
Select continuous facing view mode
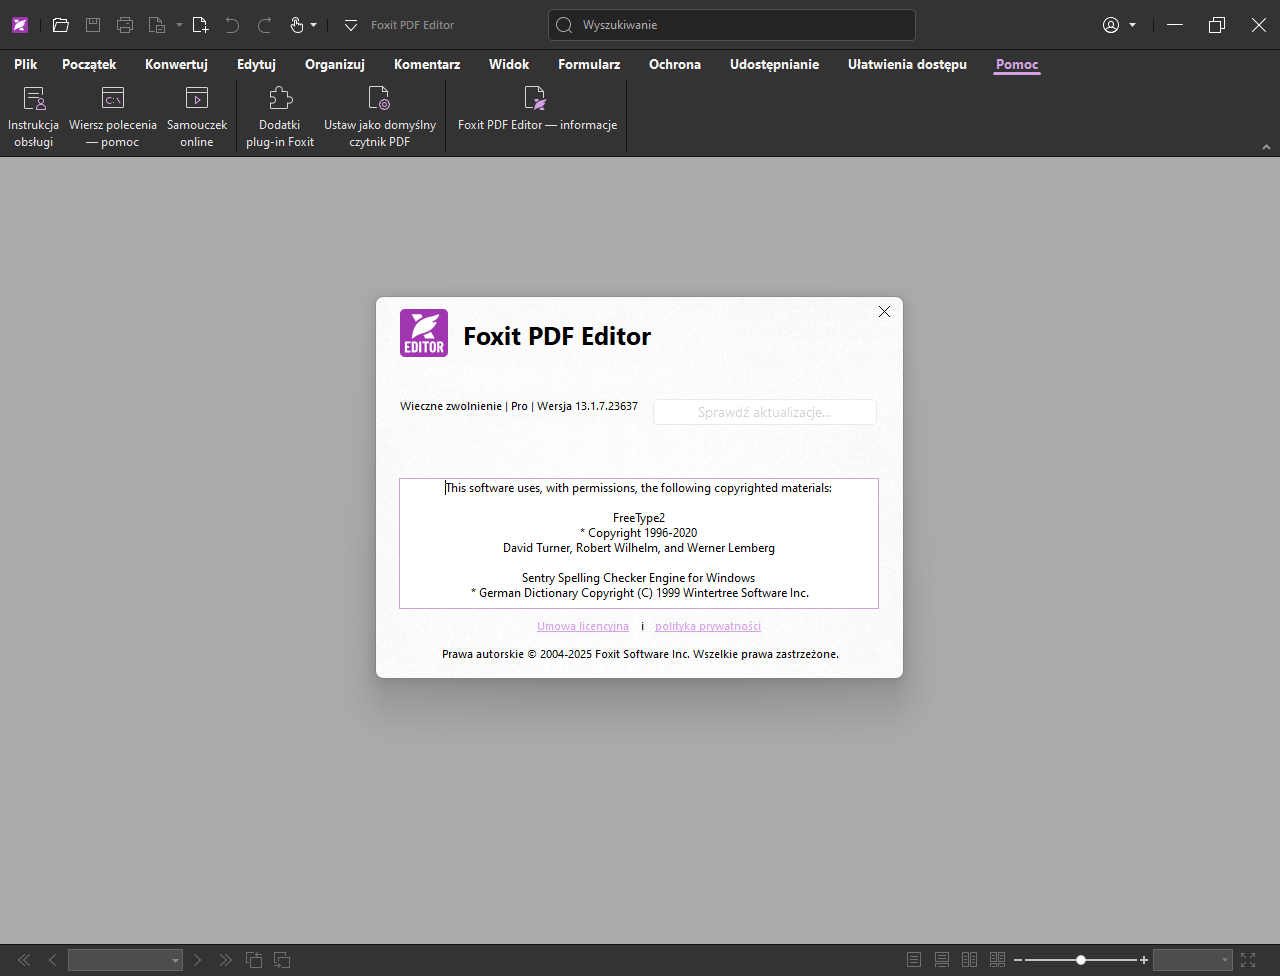(x=997, y=960)
